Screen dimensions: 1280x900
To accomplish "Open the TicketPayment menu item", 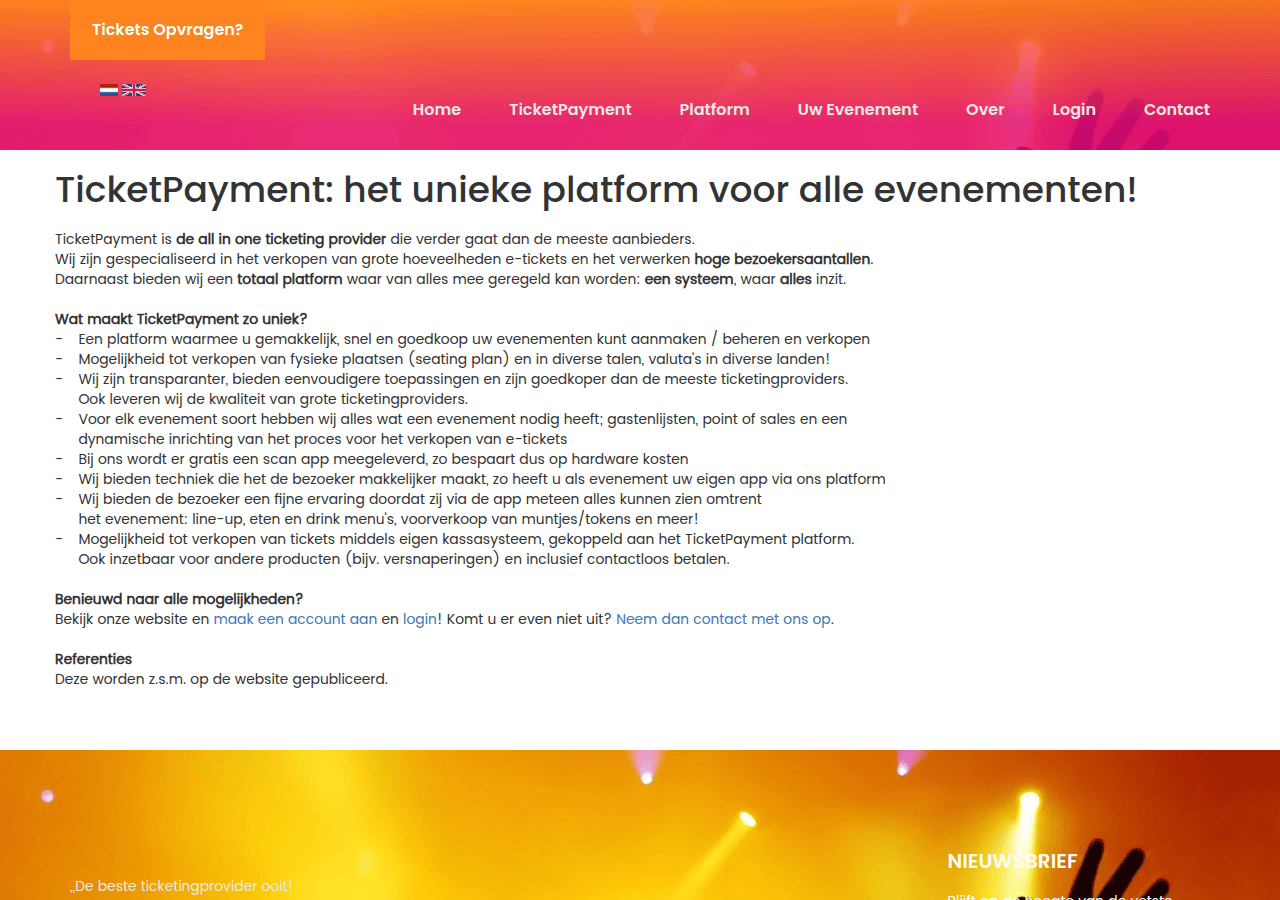I will (x=570, y=110).
